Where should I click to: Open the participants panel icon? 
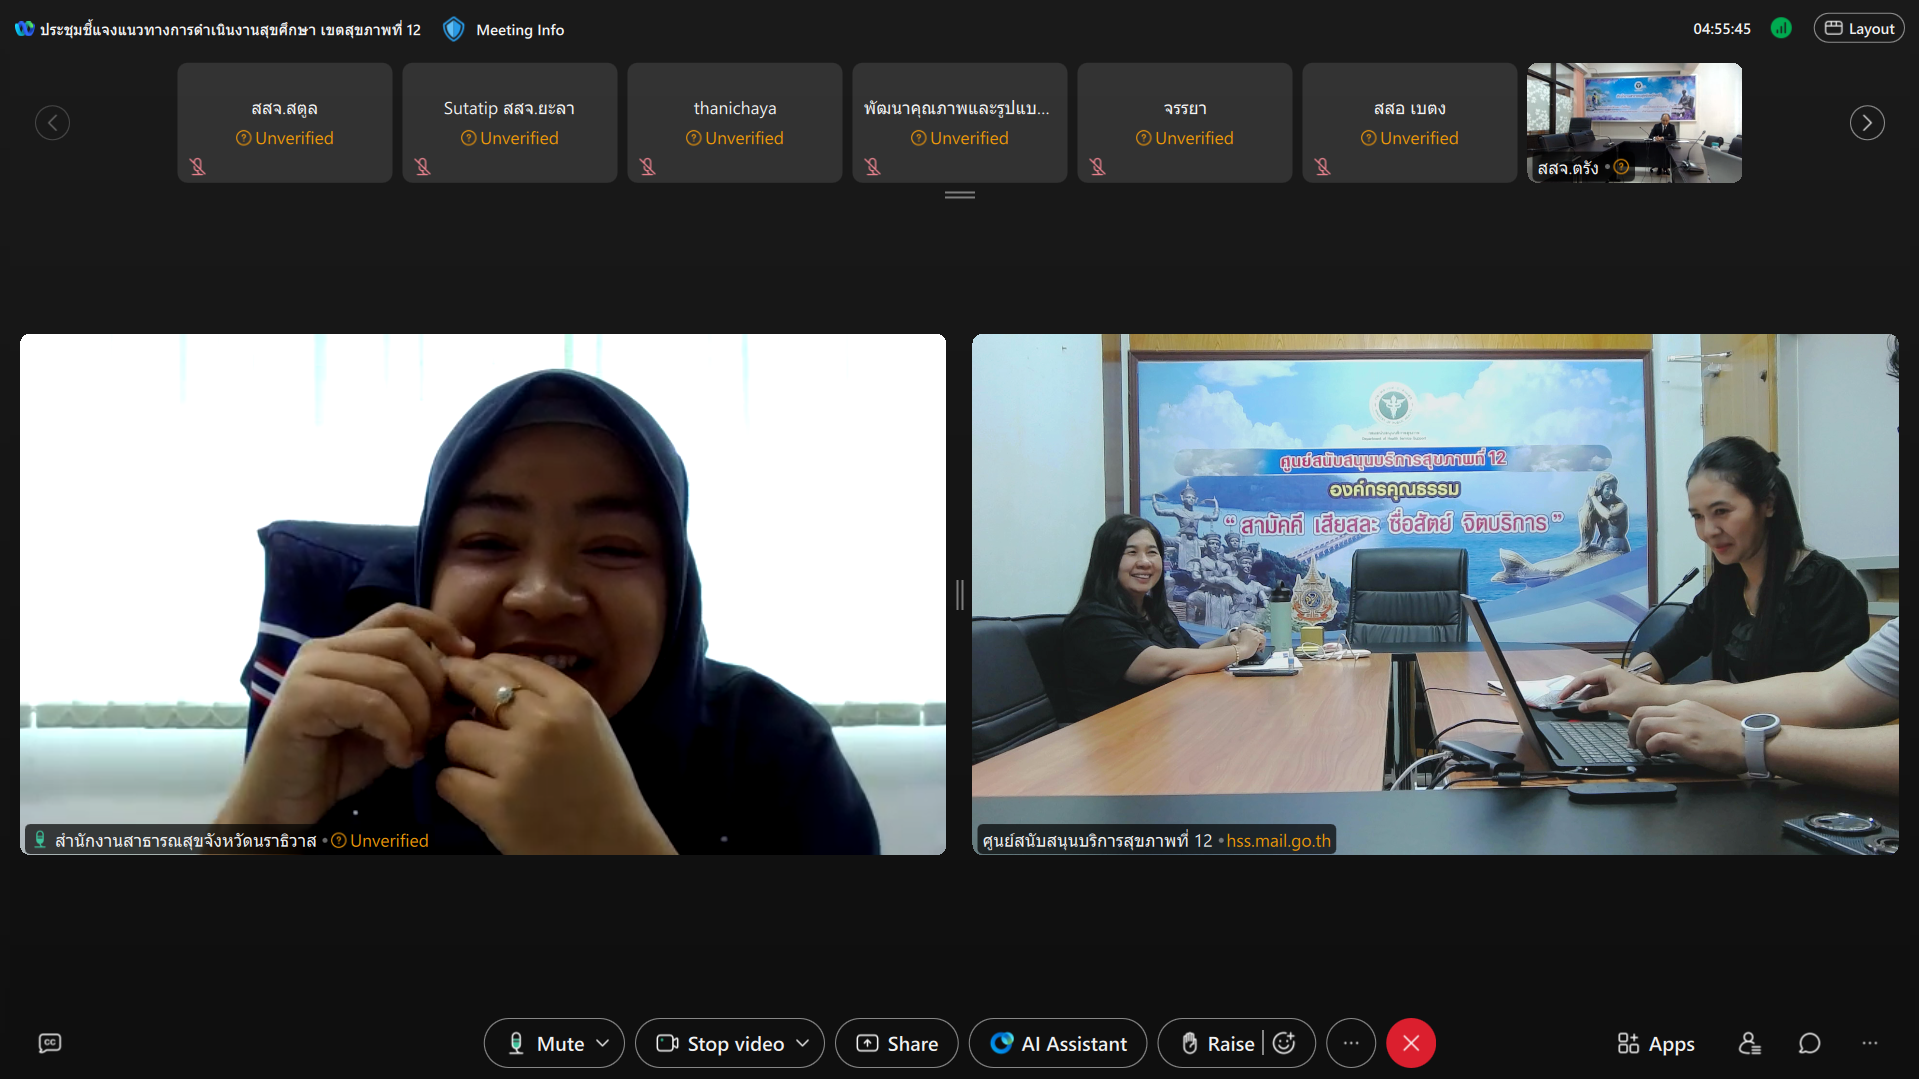(x=1749, y=1043)
